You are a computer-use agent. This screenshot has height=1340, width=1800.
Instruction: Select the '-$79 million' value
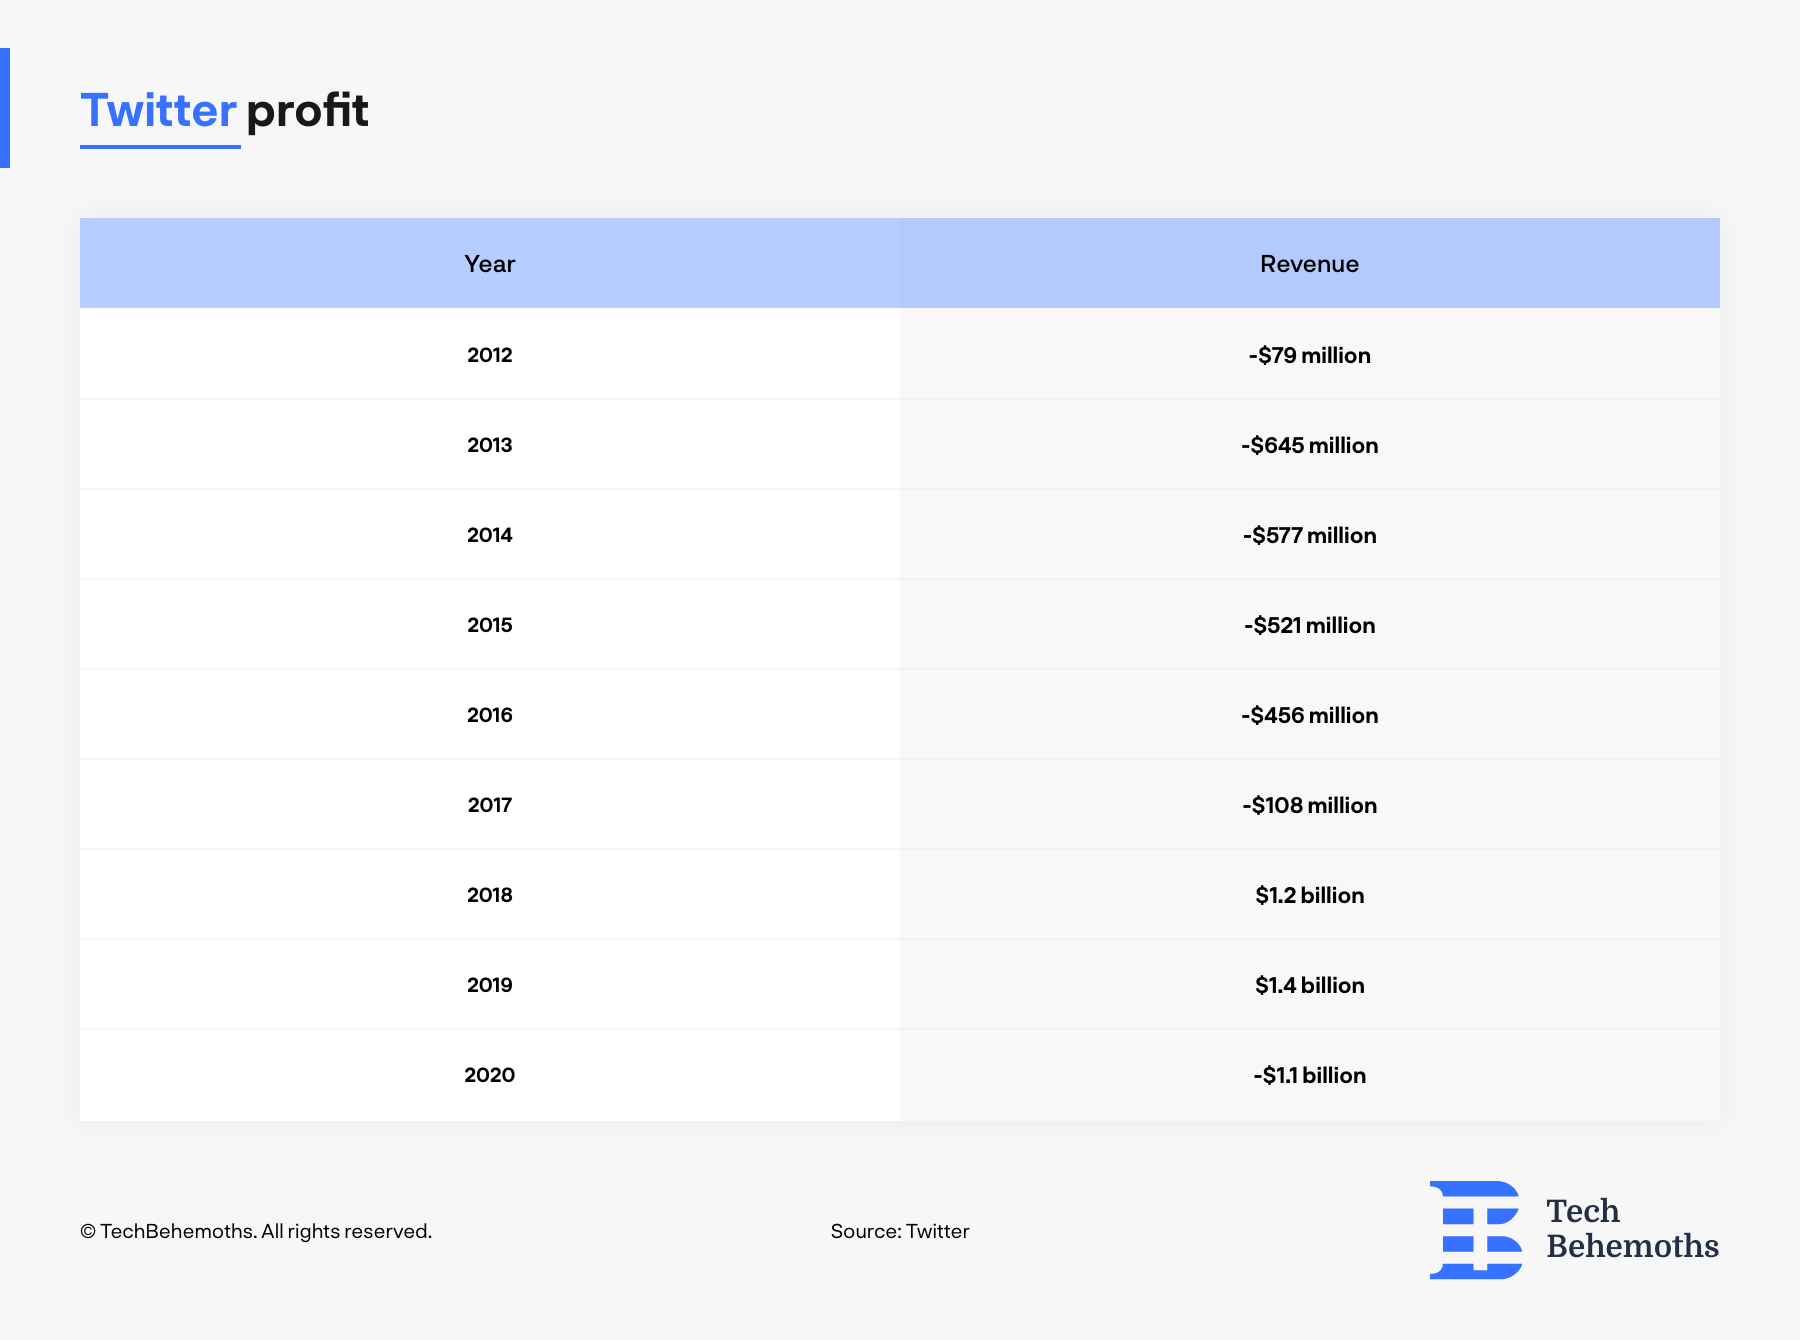click(x=1310, y=355)
